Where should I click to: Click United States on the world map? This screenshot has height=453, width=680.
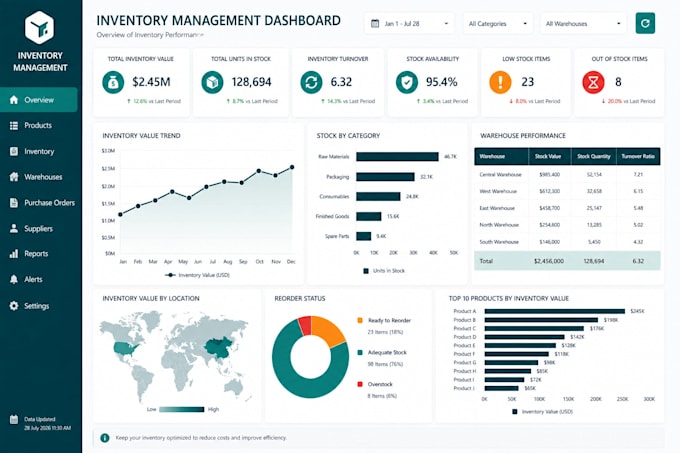pyautogui.click(x=126, y=349)
